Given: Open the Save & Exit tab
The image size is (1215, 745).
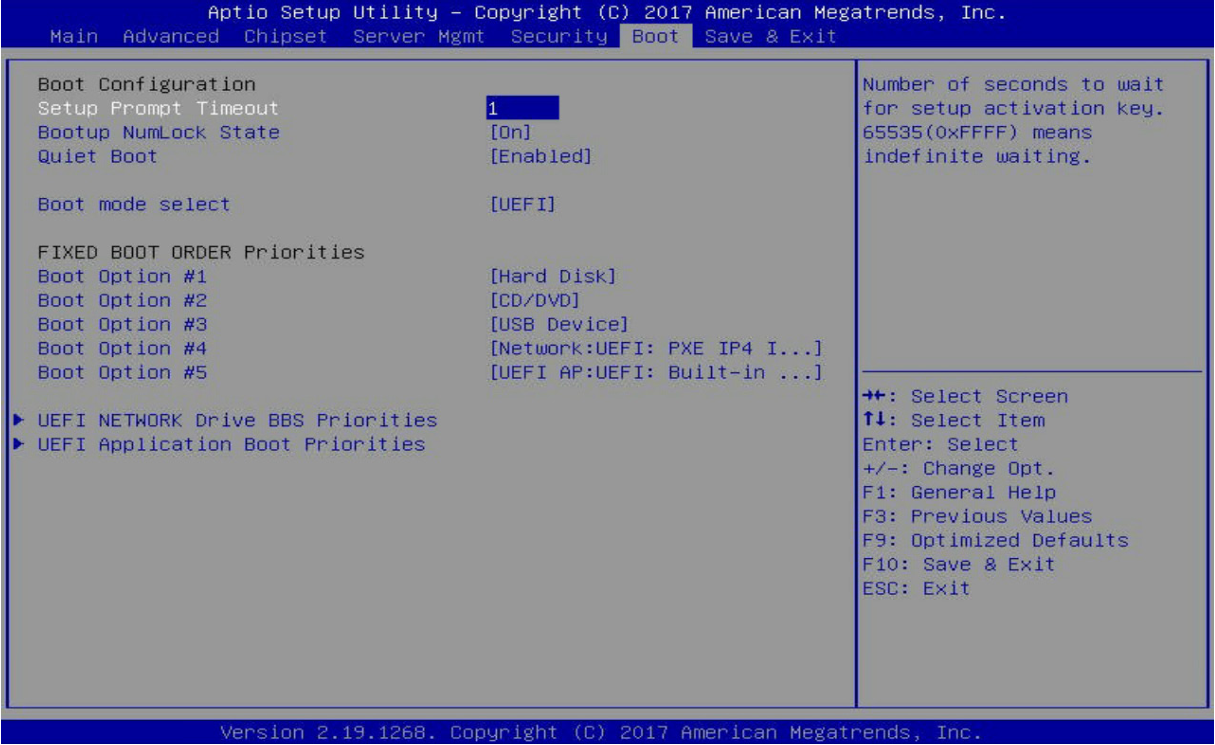Looking at the screenshot, I should 771,36.
